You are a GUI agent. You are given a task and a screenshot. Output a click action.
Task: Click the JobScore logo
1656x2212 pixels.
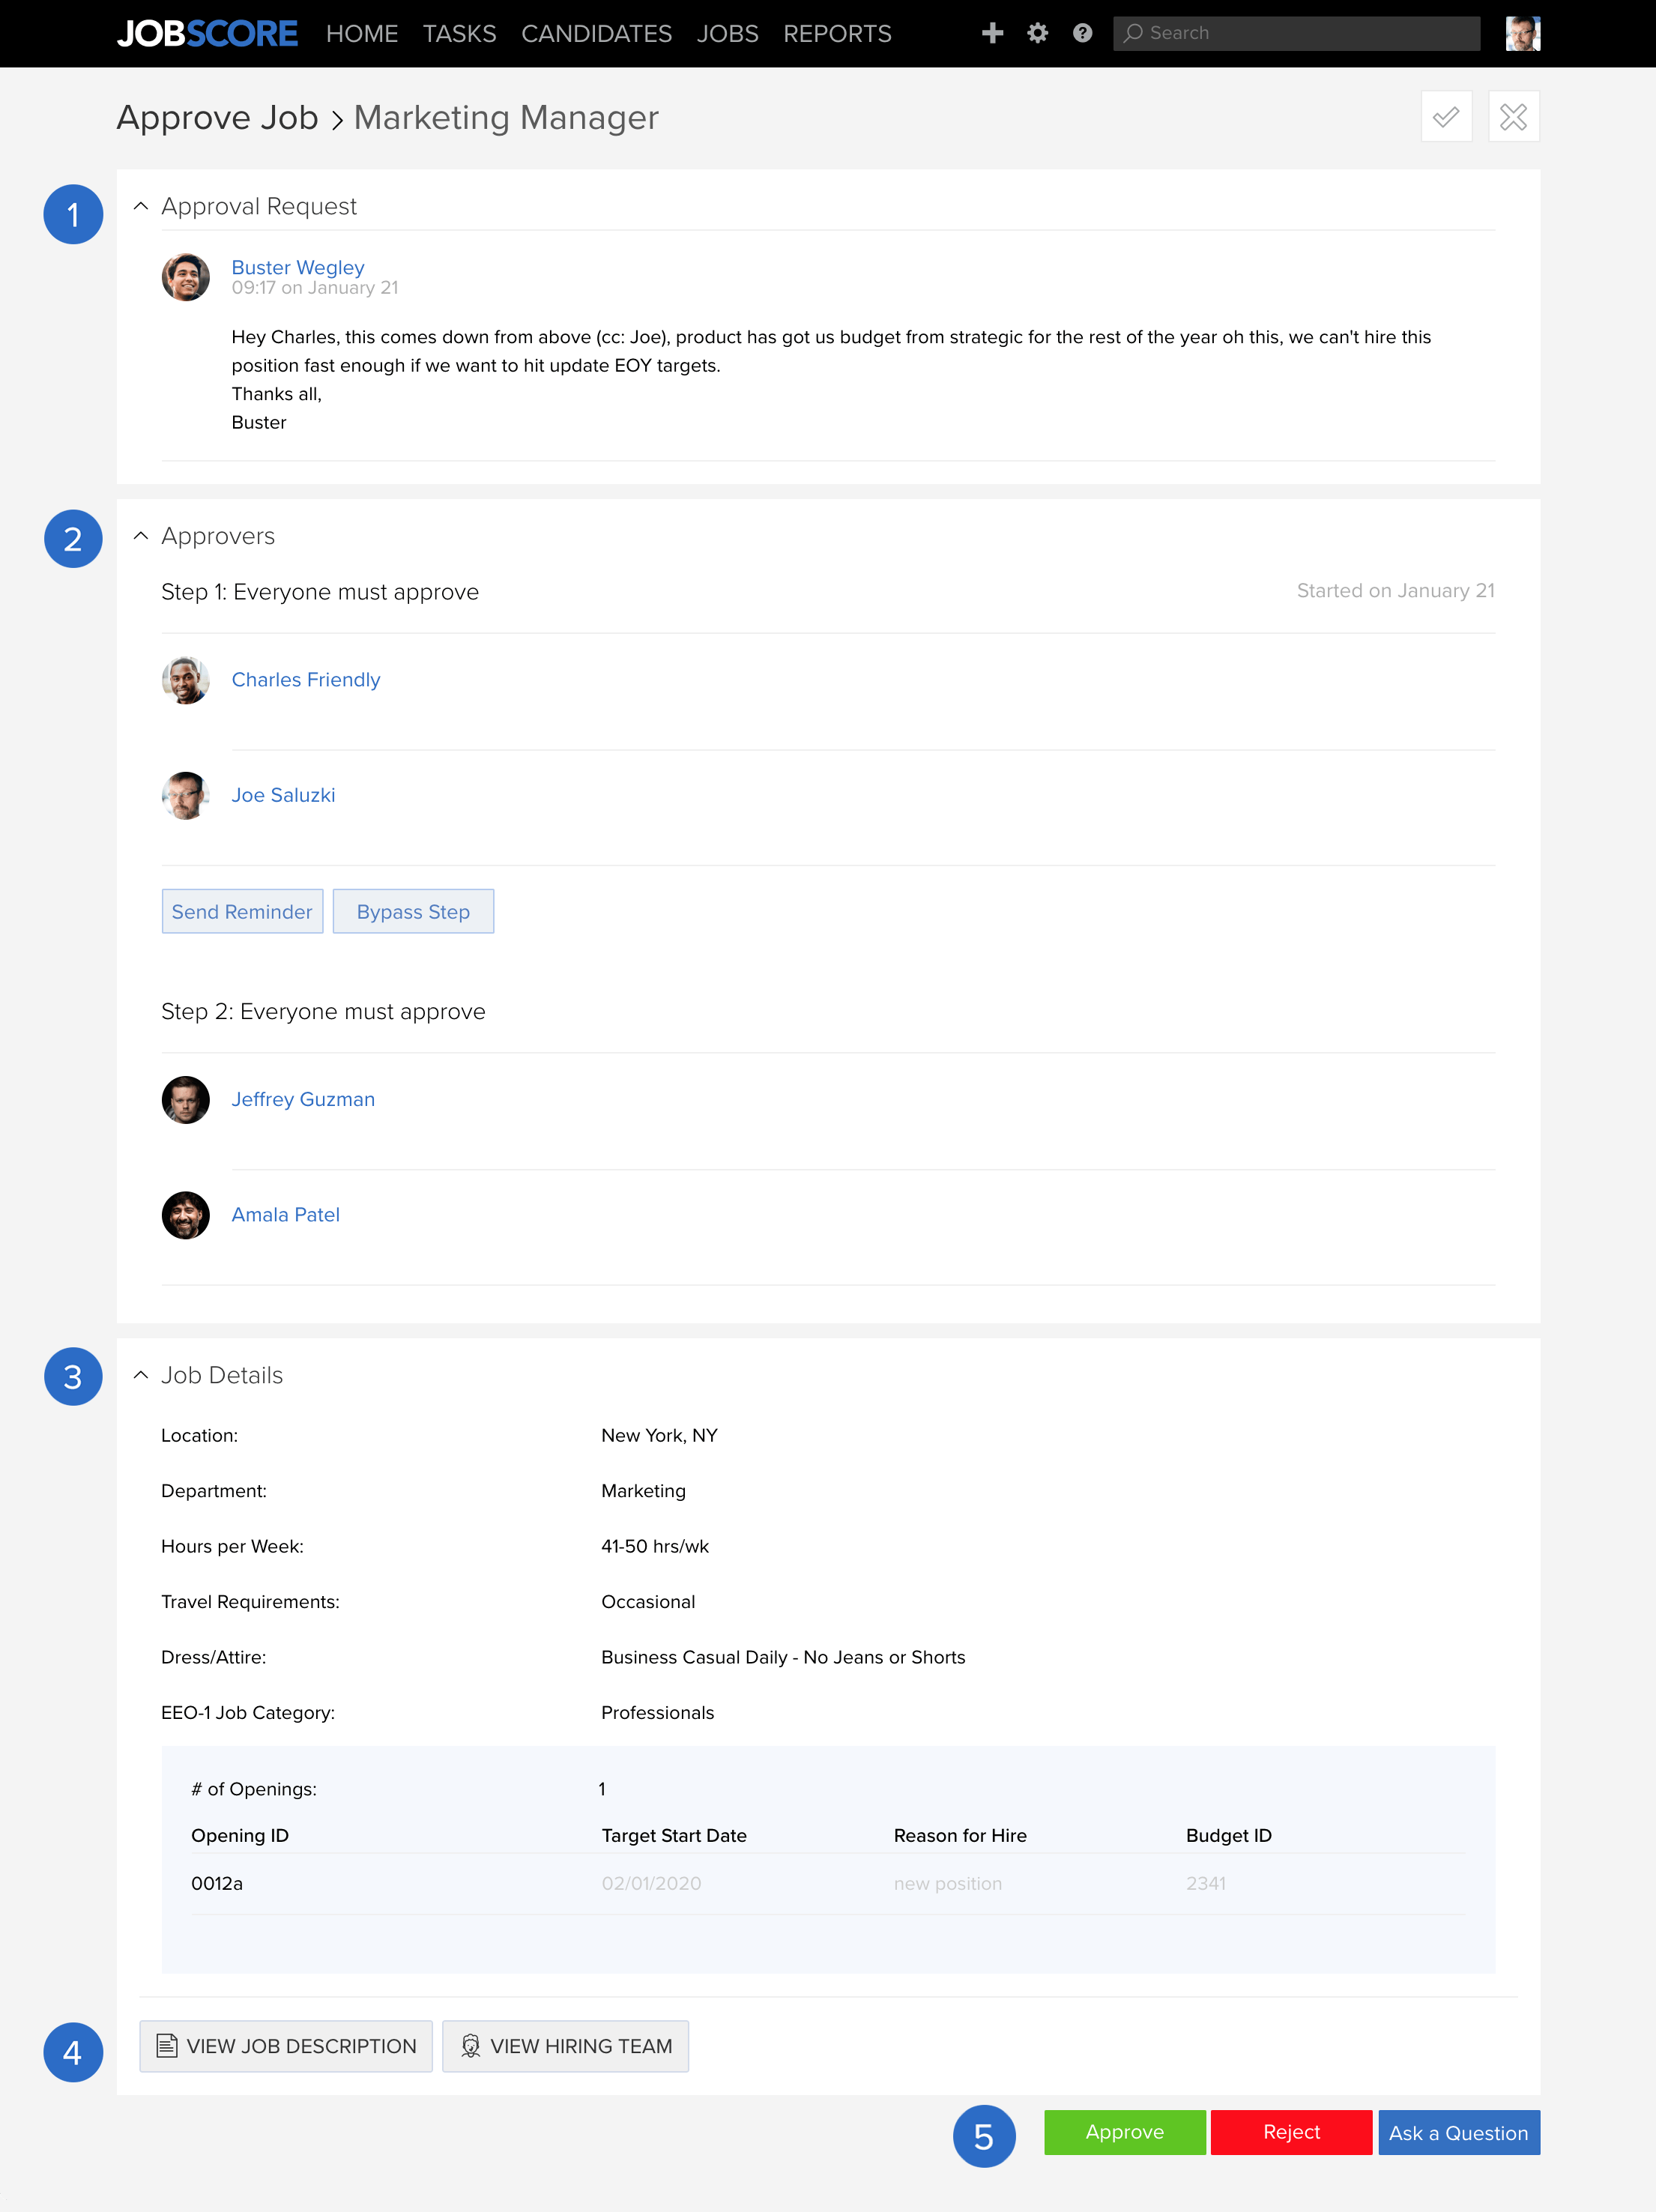tap(207, 34)
